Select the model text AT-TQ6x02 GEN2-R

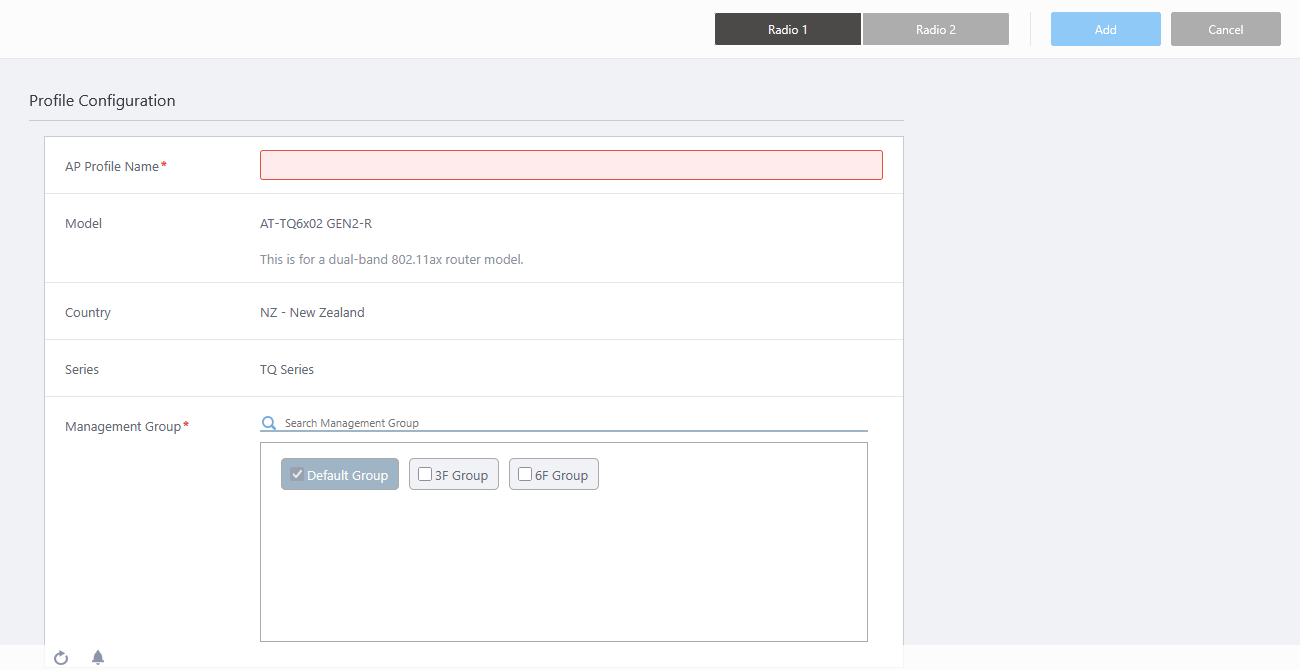tap(316, 223)
